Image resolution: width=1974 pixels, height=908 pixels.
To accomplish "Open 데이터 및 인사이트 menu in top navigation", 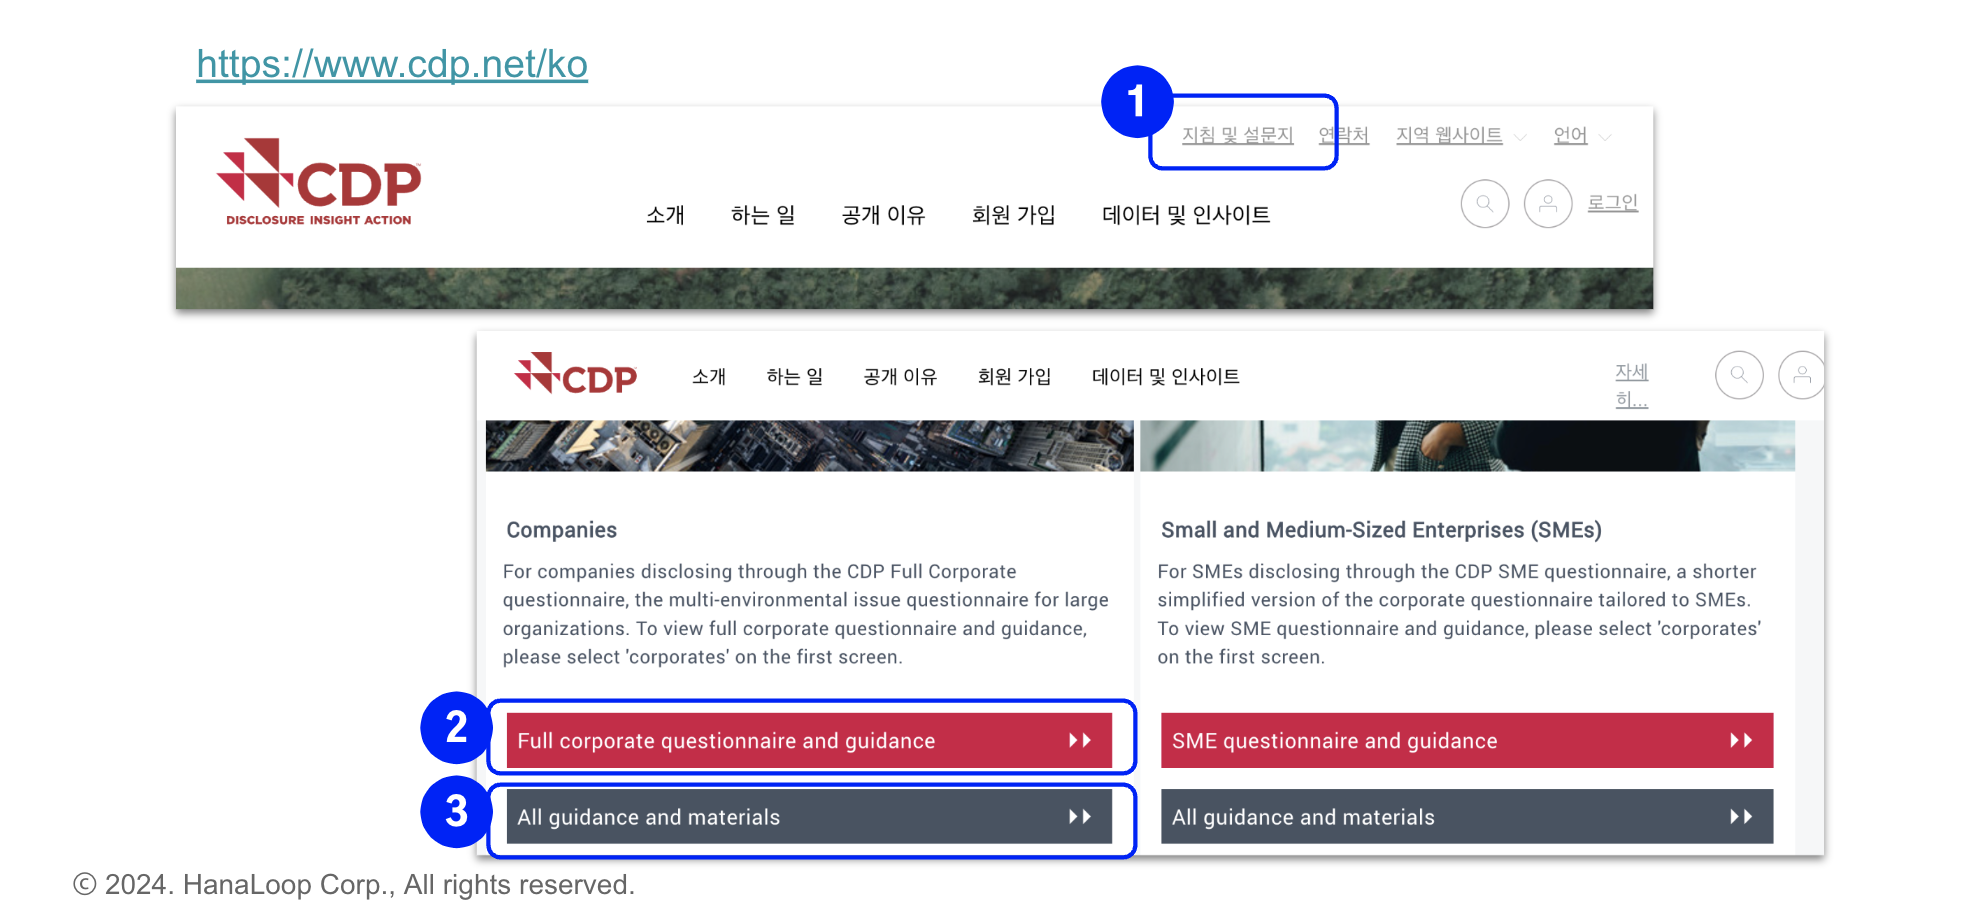I will (1186, 215).
